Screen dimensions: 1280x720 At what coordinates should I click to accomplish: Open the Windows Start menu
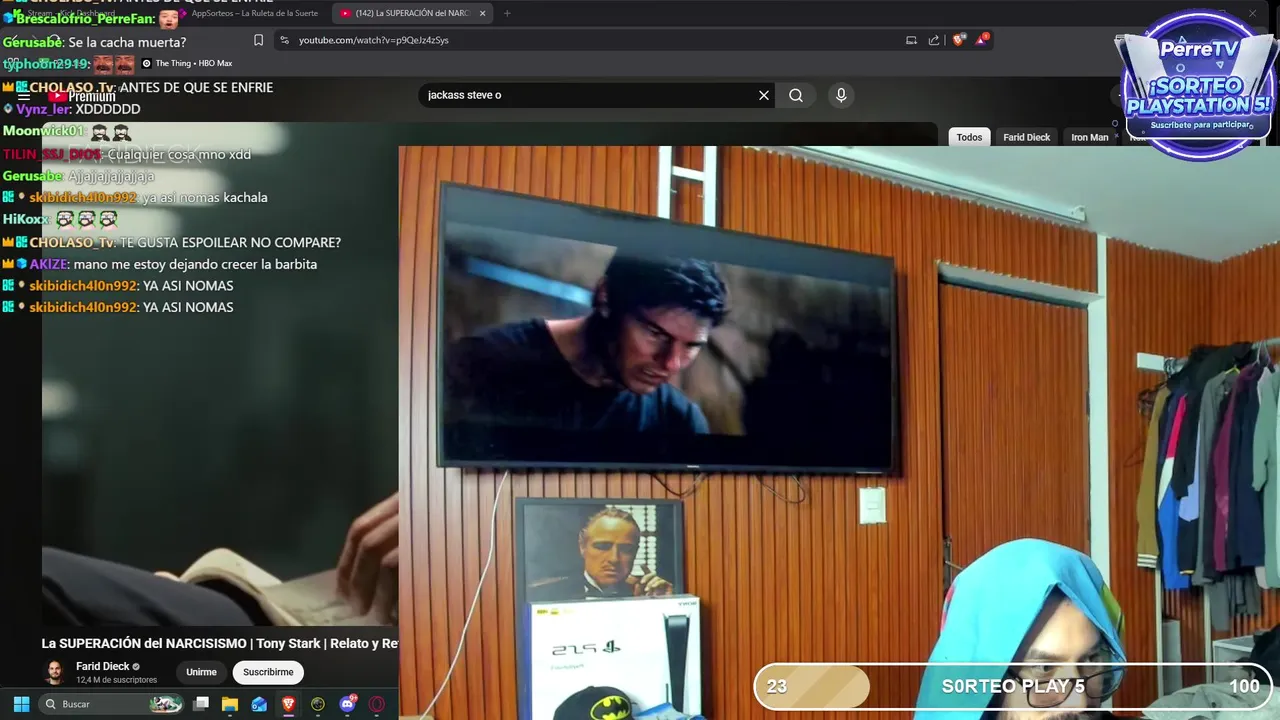pyautogui.click(x=21, y=704)
